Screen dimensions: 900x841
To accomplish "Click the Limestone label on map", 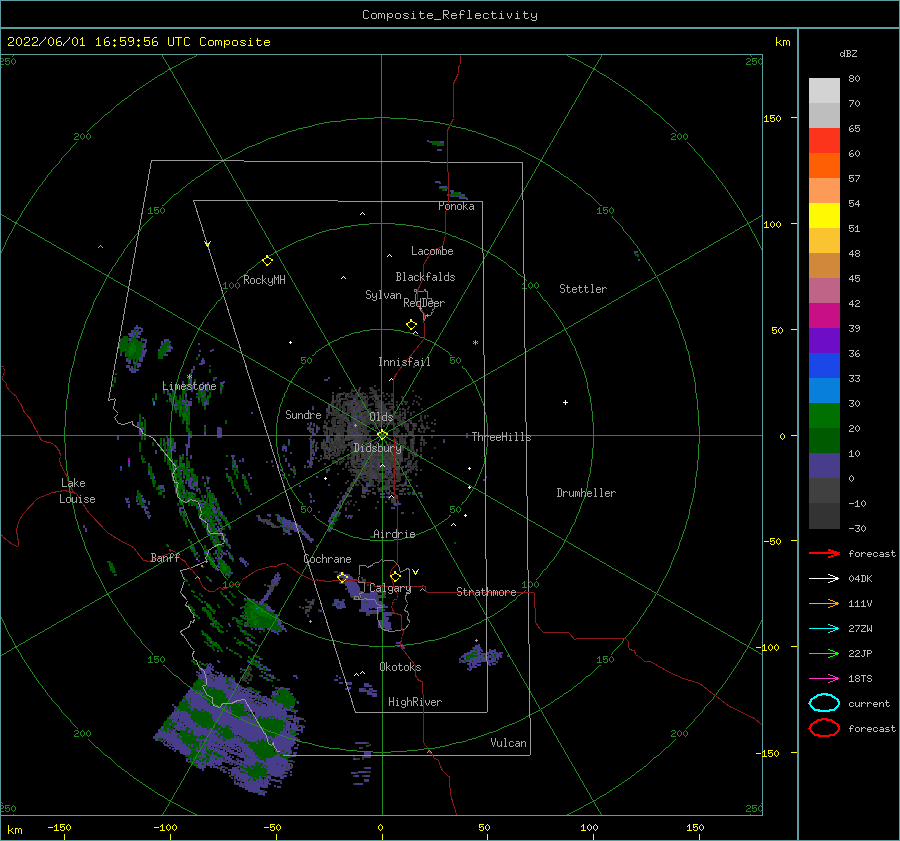I will 189,386.
